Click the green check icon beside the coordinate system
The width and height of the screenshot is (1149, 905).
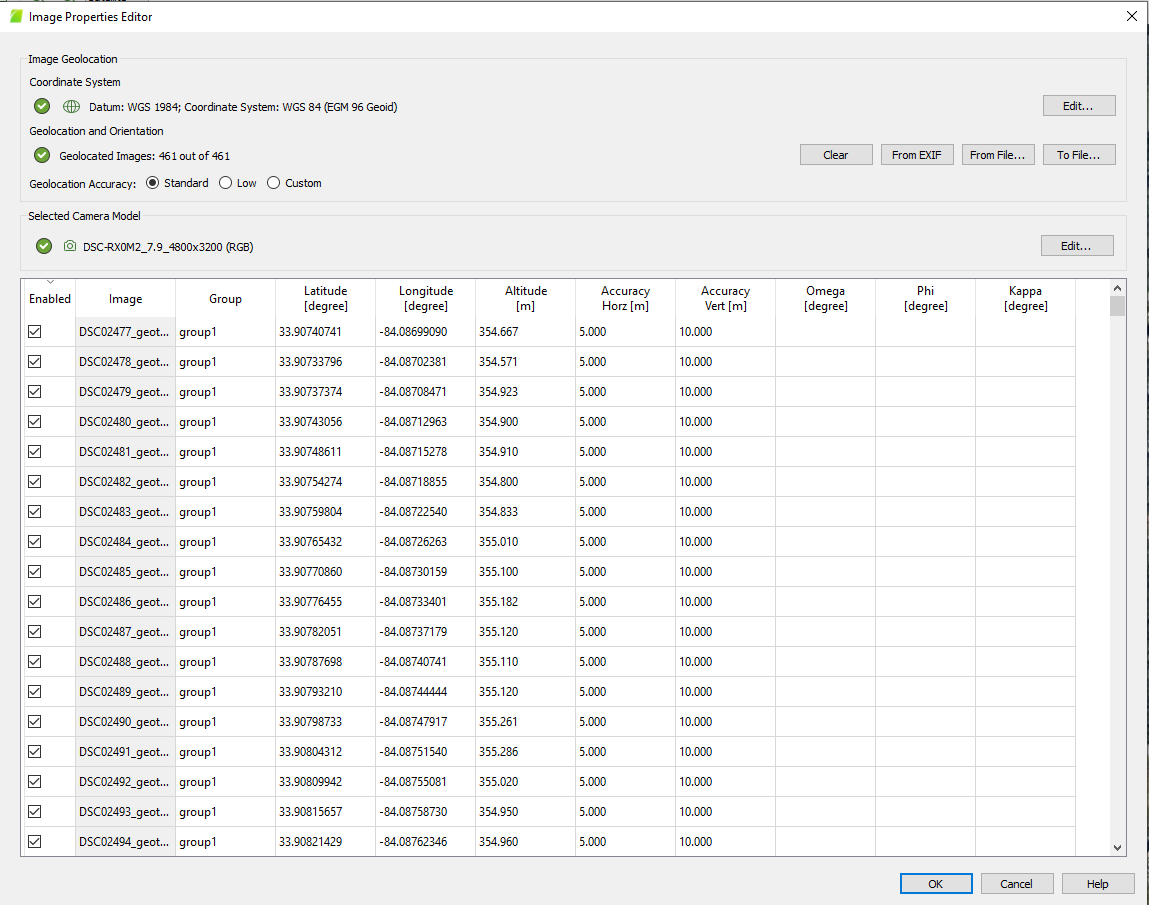pyautogui.click(x=41, y=106)
